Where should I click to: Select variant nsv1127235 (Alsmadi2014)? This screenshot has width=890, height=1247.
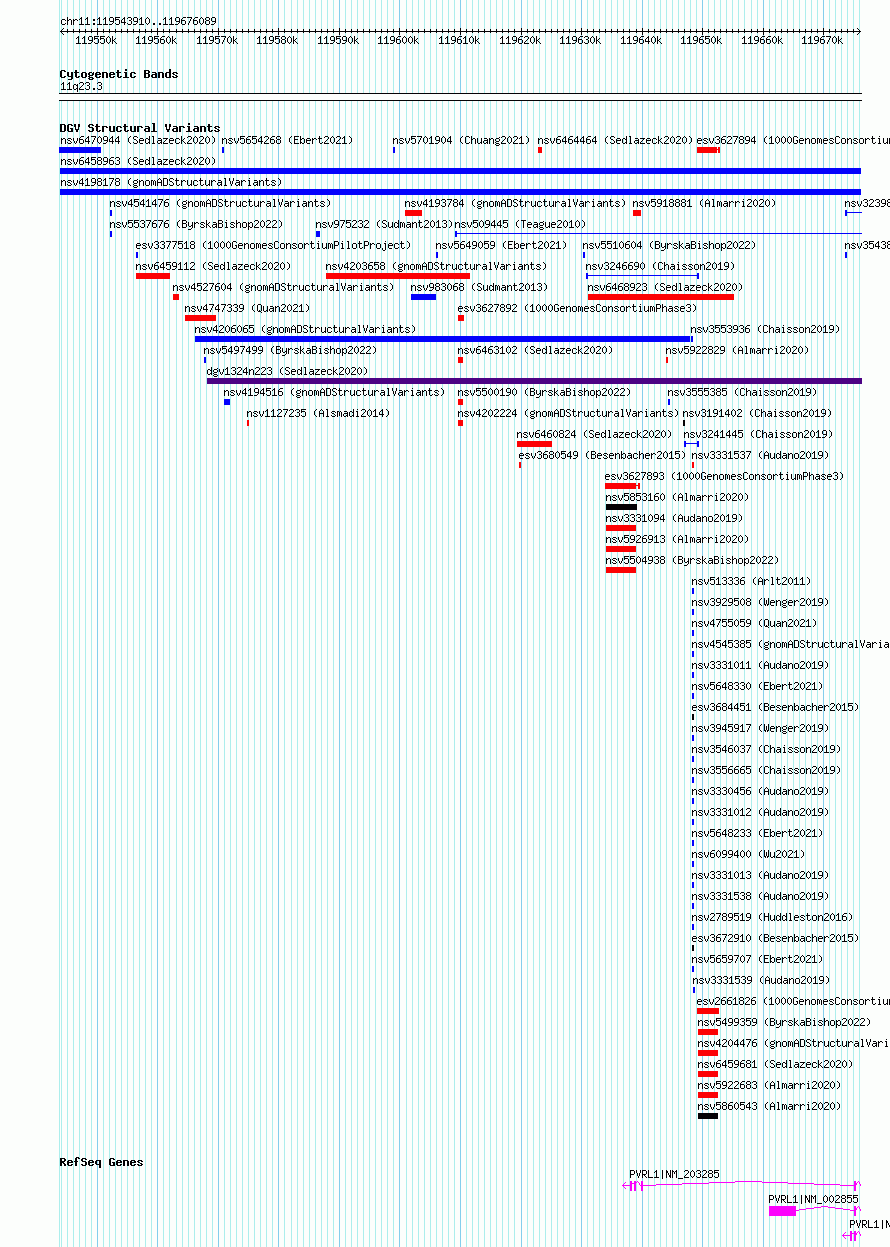318,413
